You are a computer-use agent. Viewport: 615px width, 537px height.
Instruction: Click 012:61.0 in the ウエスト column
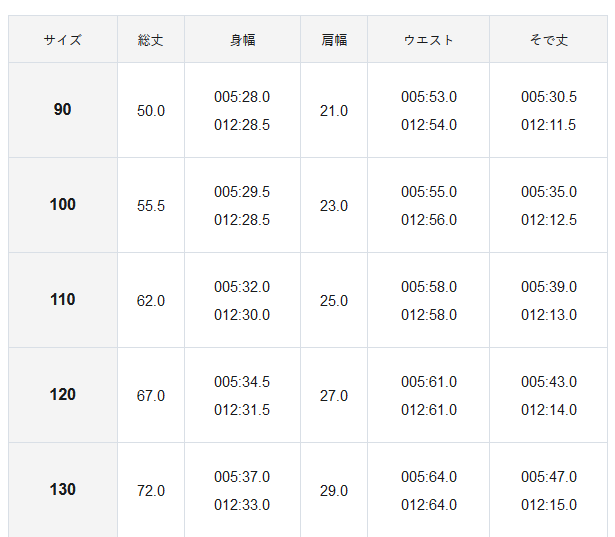(429, 410)
